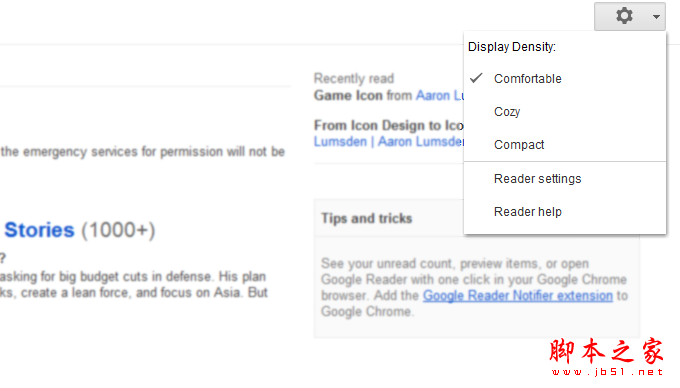Image resolution: width=680 pixels, height=388 pixels.
Task: Click the Tips and tricks heading
Action: [x=366, y=218]
